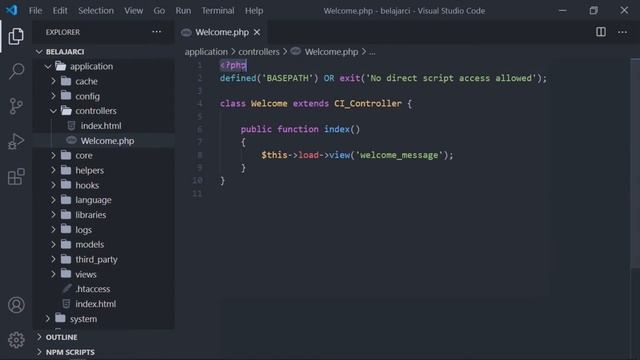
Task: Open the Accounts icon
Action: coord(16,305)
